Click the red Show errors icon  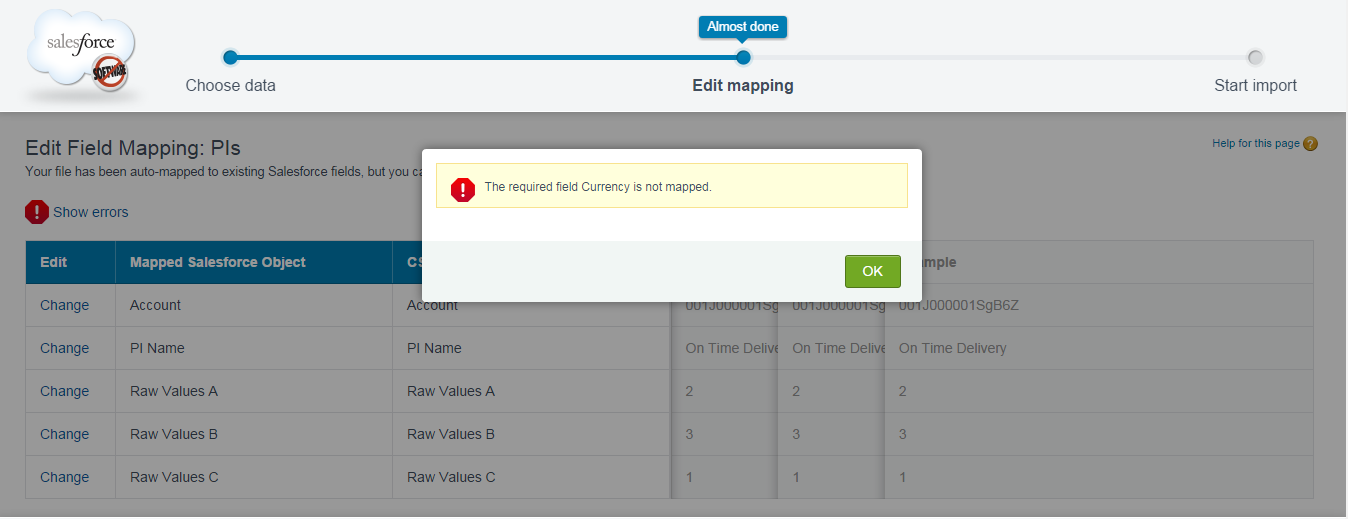(x=37, y=212)
